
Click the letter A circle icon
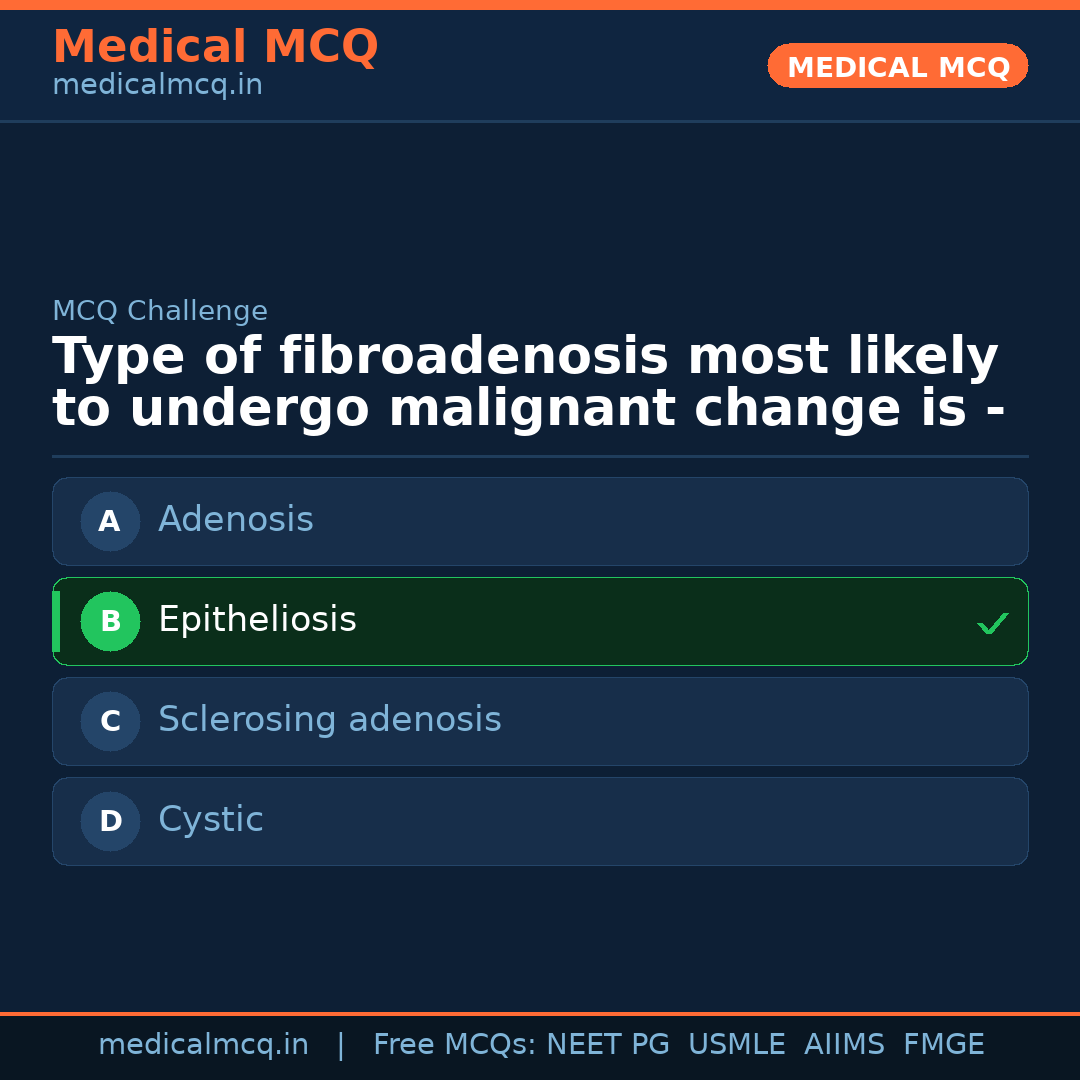click(x=110, y=521)
